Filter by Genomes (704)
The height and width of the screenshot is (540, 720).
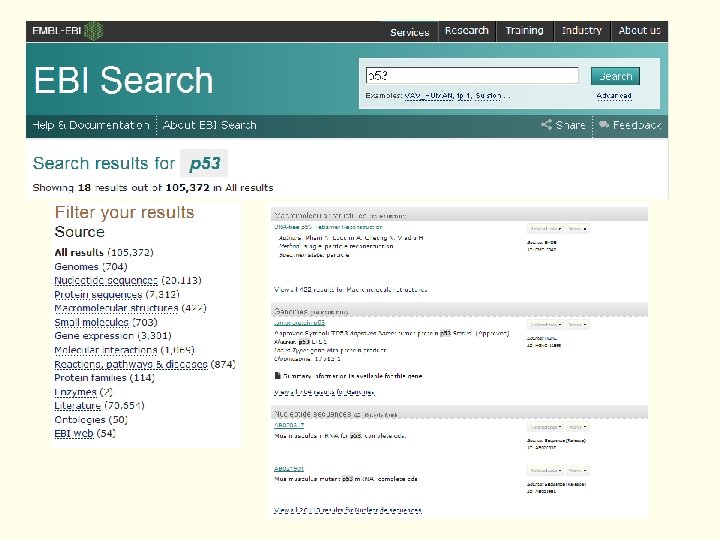(90, 267)
